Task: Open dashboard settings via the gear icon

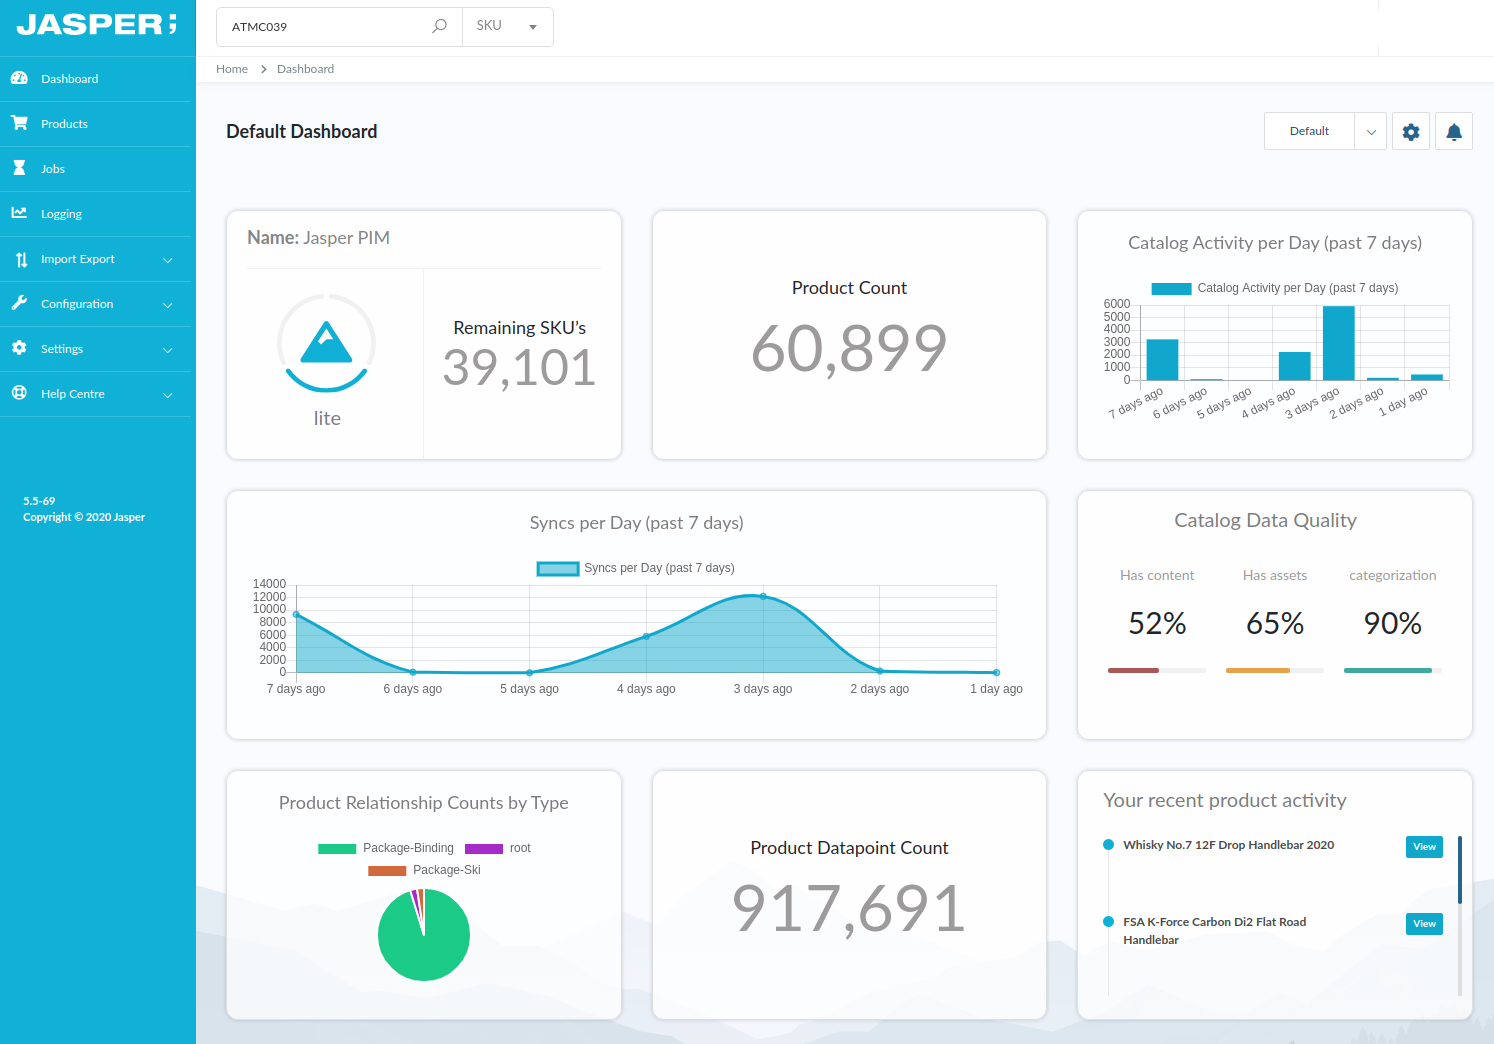Action: point(1410,131)
